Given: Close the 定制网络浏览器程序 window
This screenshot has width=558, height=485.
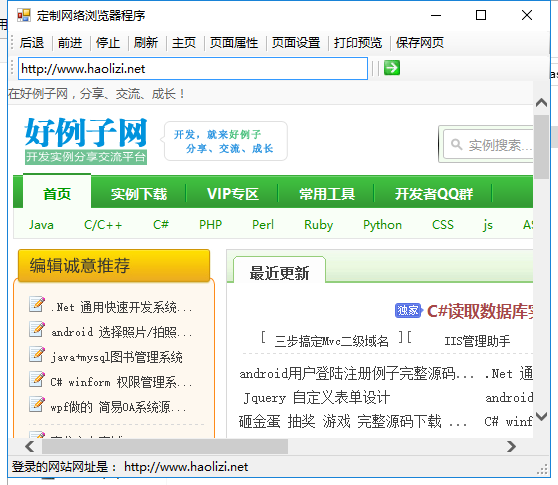Looking at the screenshot, I should pyautogui.click(x=527, y=15).
